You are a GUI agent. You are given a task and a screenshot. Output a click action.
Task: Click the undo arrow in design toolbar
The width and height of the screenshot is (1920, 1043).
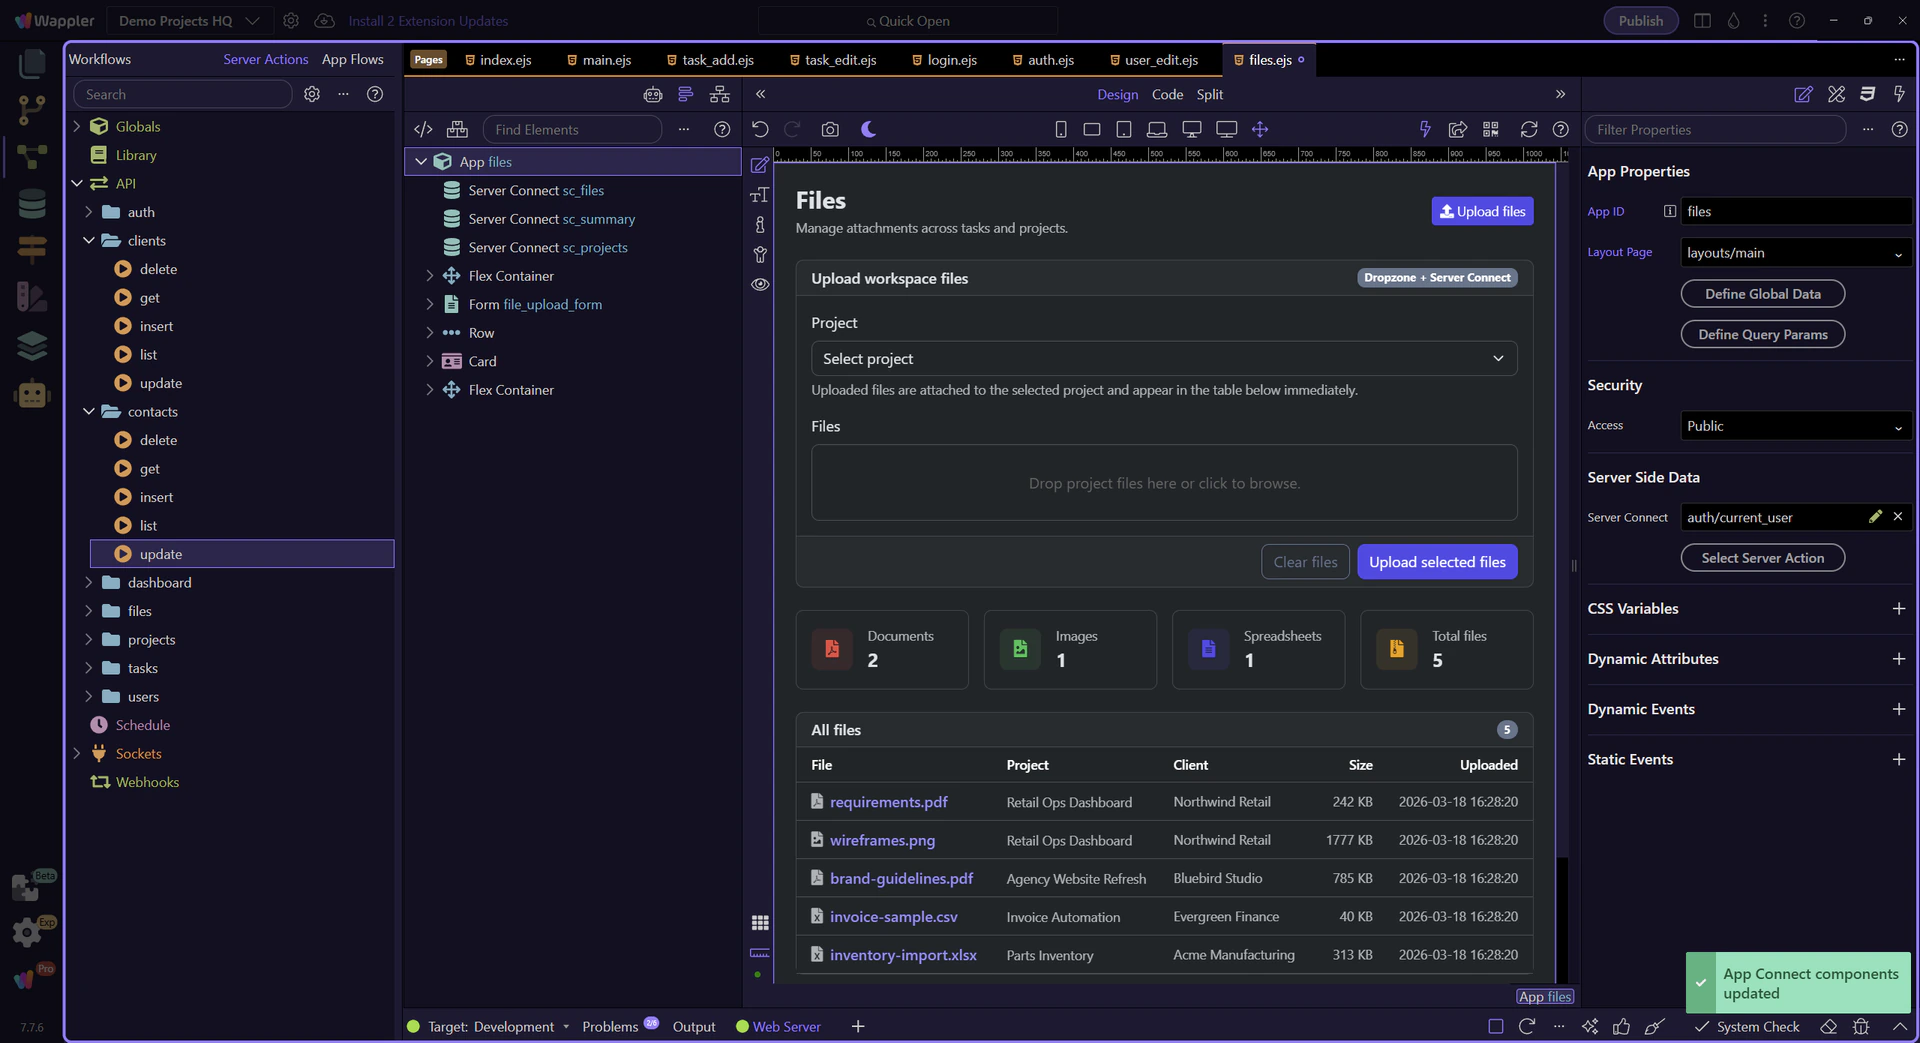760,129
